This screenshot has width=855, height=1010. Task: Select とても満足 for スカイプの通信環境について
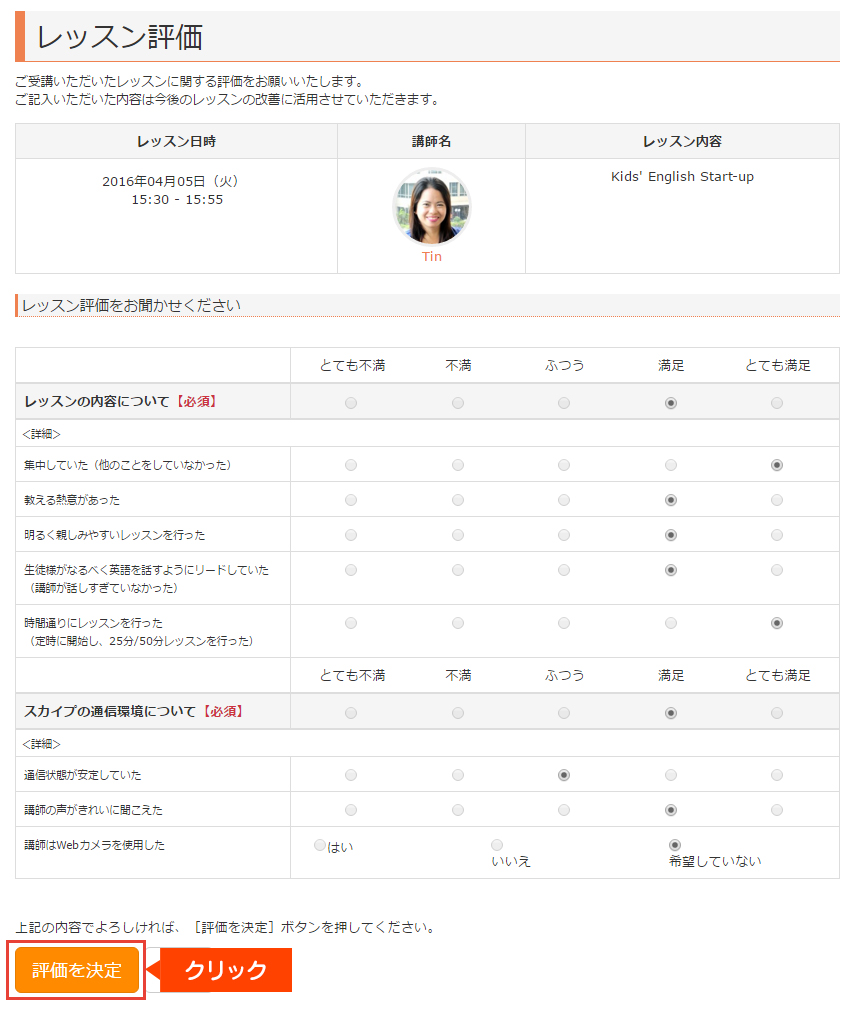pos(777,713)
